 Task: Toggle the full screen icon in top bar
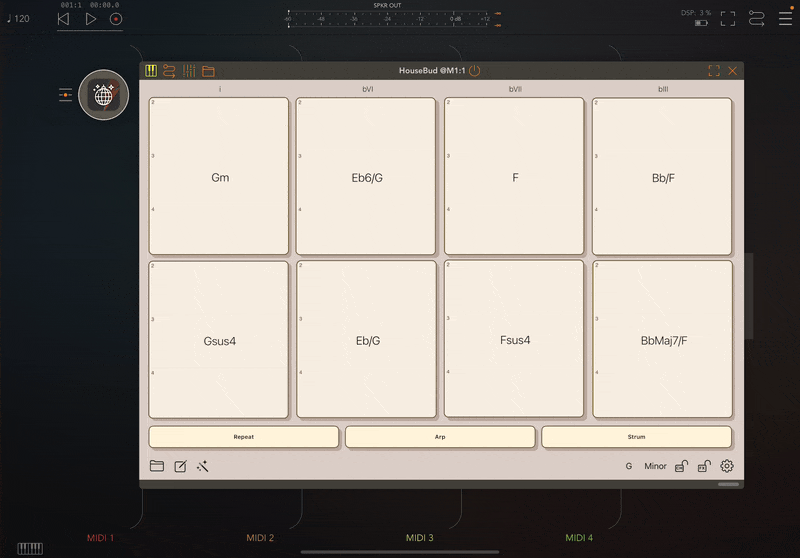[x=728, y=19]
